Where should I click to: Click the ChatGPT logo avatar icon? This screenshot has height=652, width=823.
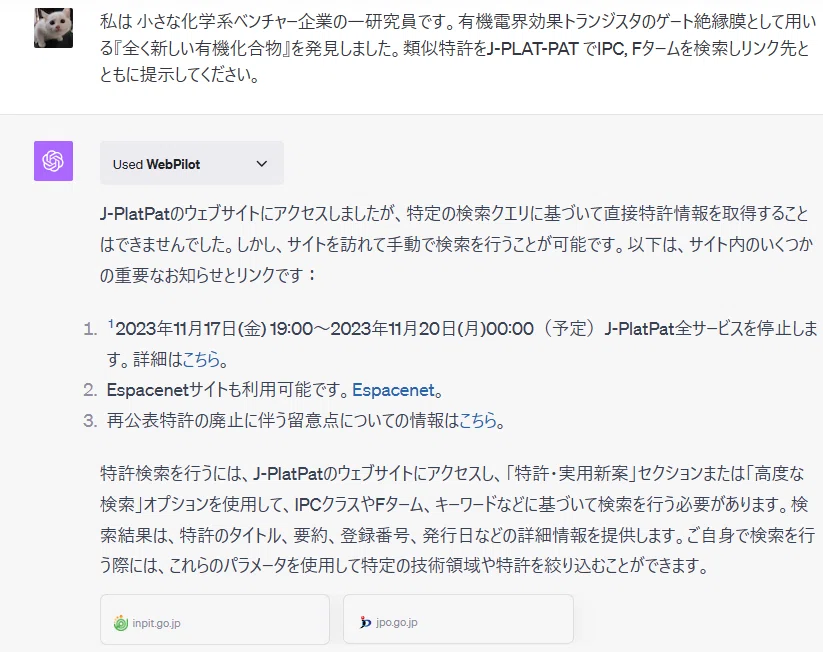(x=54, y=161)
